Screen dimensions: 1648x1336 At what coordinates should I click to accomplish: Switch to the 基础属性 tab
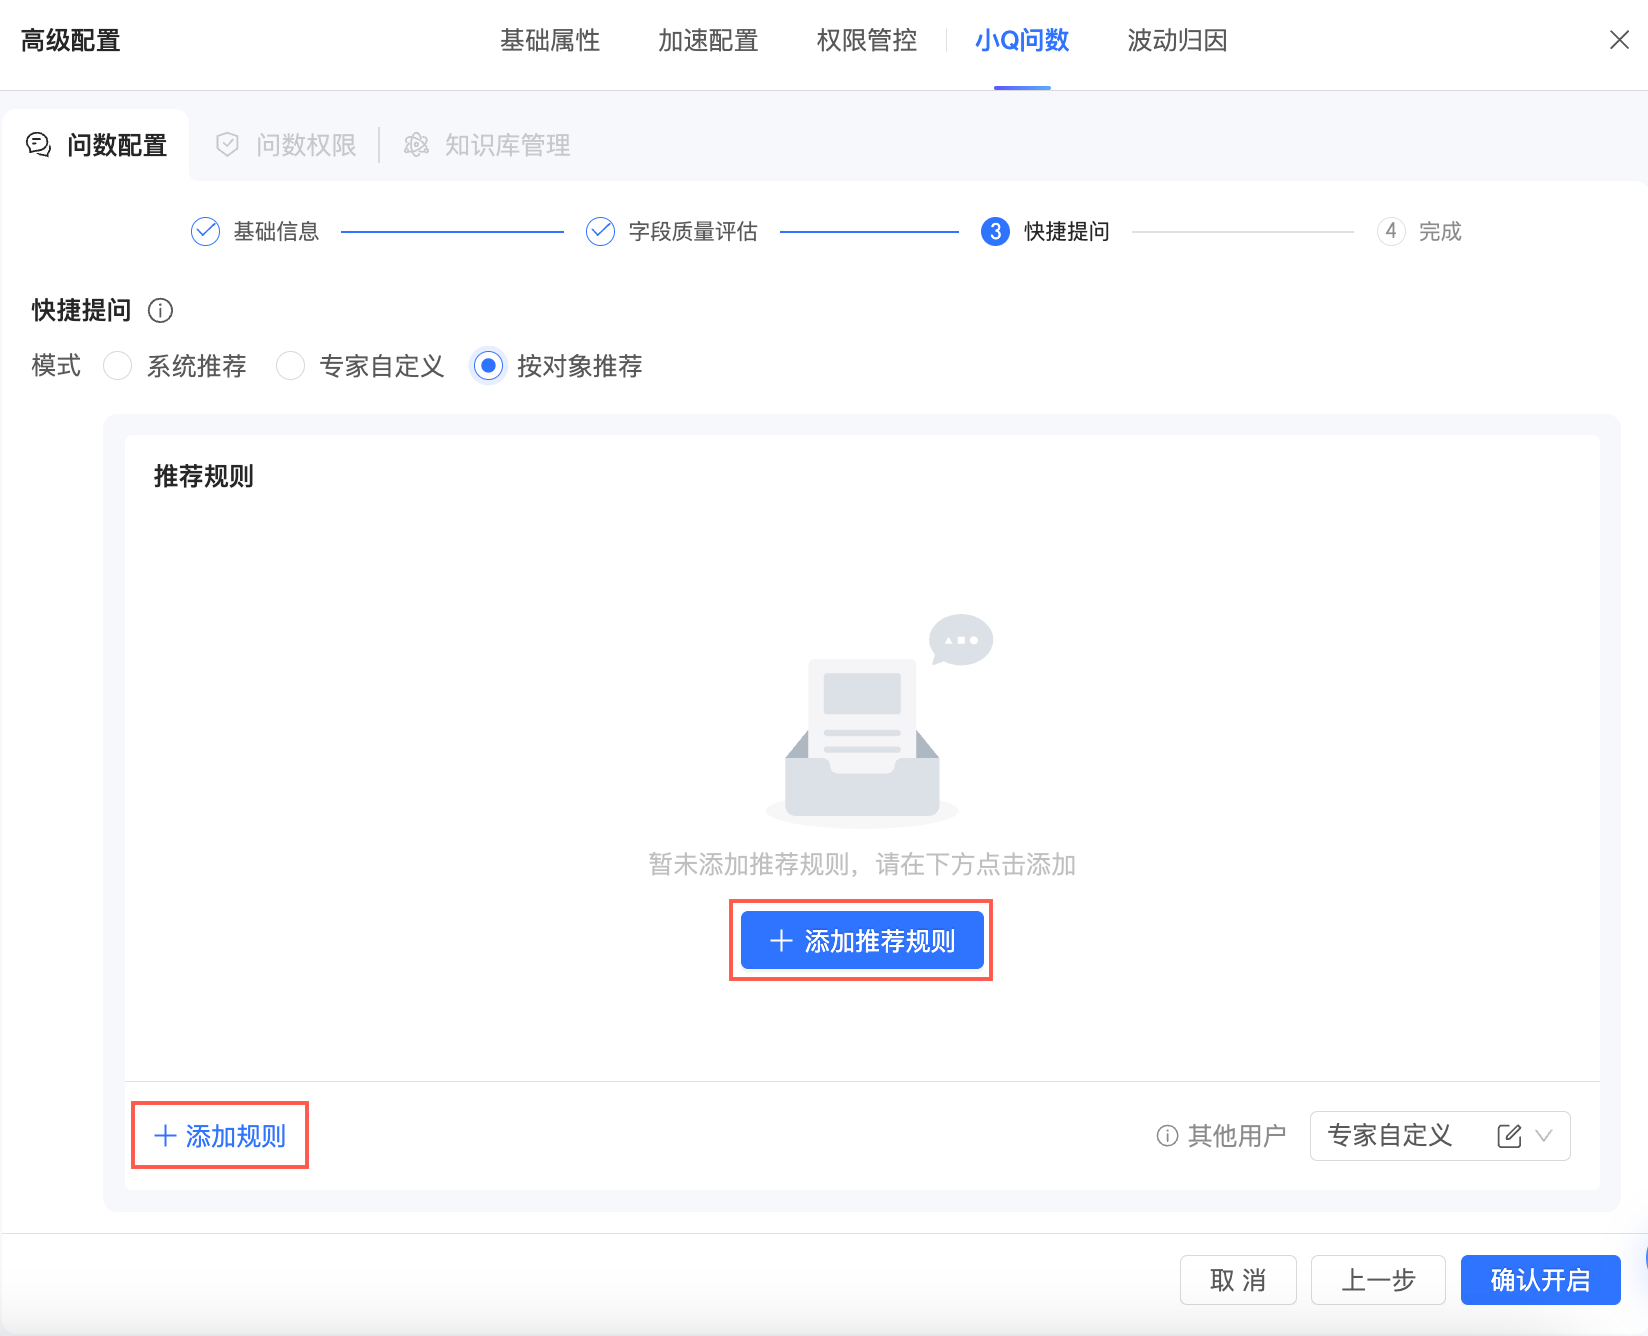tap(550, 41)
